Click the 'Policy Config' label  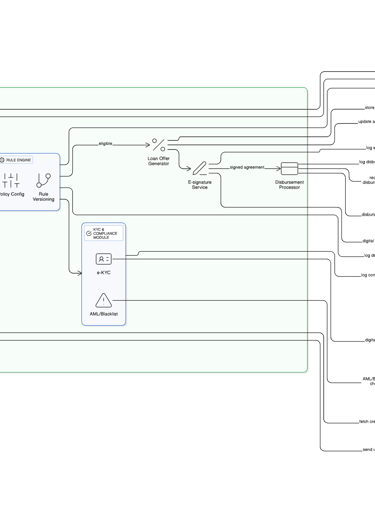click(12, 194)
